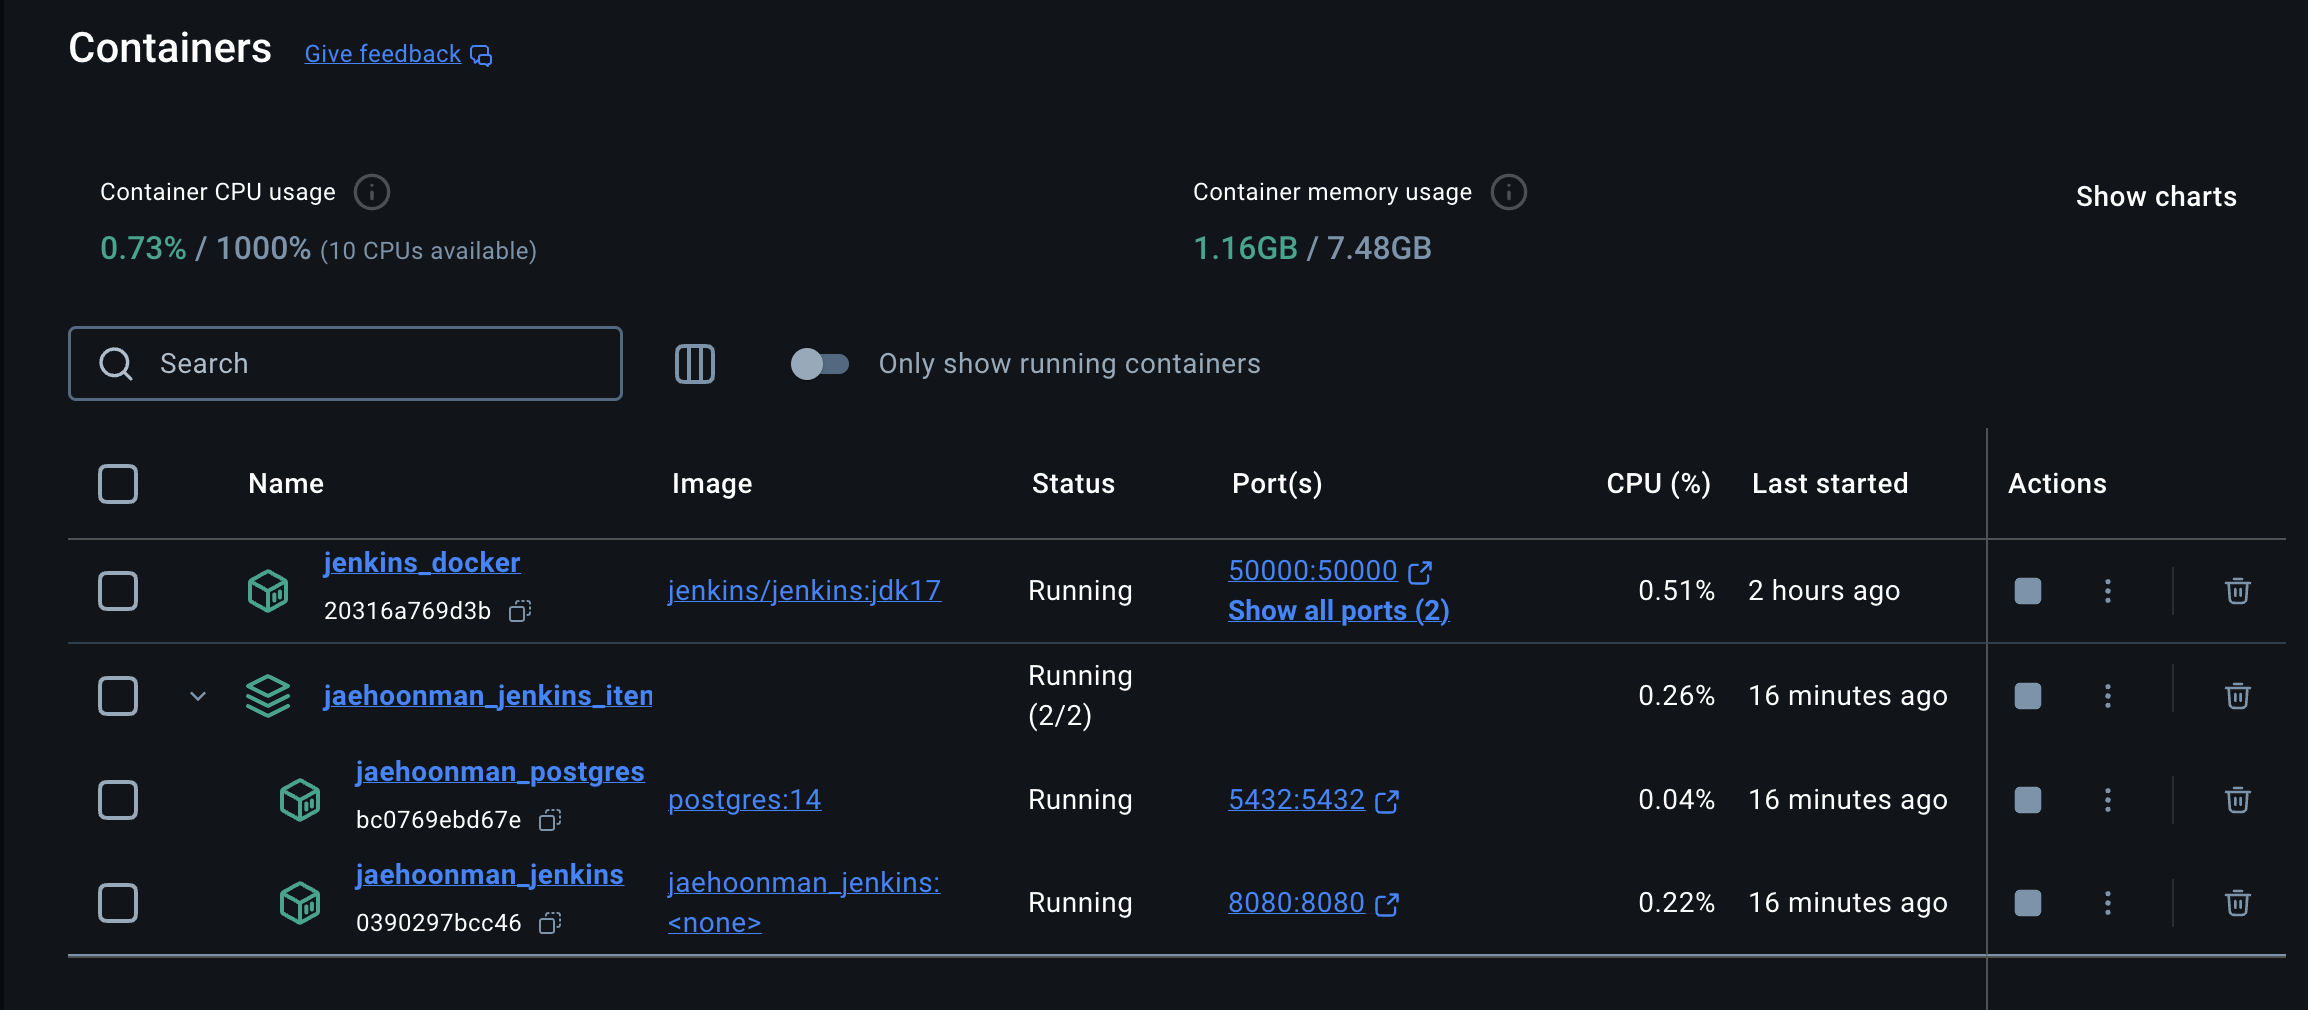Viewport: 2308px width, 1010px height.
Task: Click into the Search field
Action: [345, 364]
